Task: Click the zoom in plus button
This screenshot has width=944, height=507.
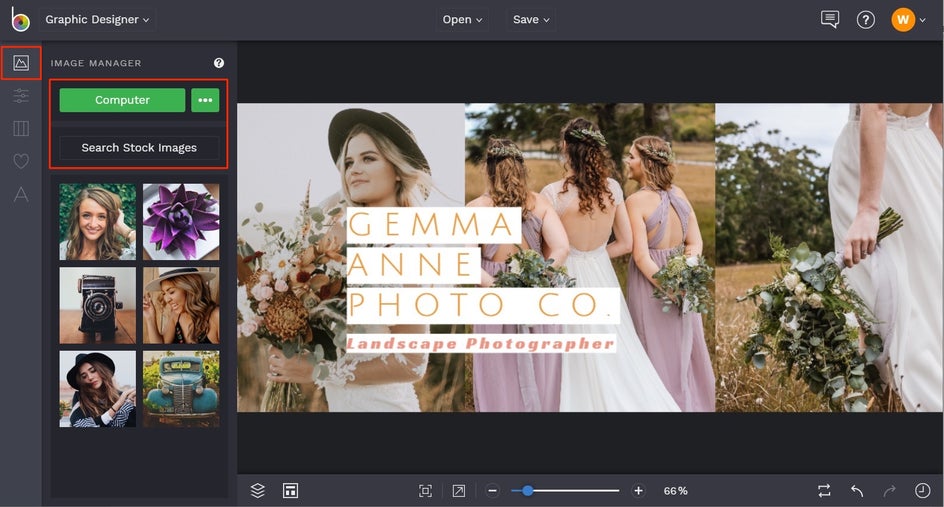Action: tap(639, 490)
